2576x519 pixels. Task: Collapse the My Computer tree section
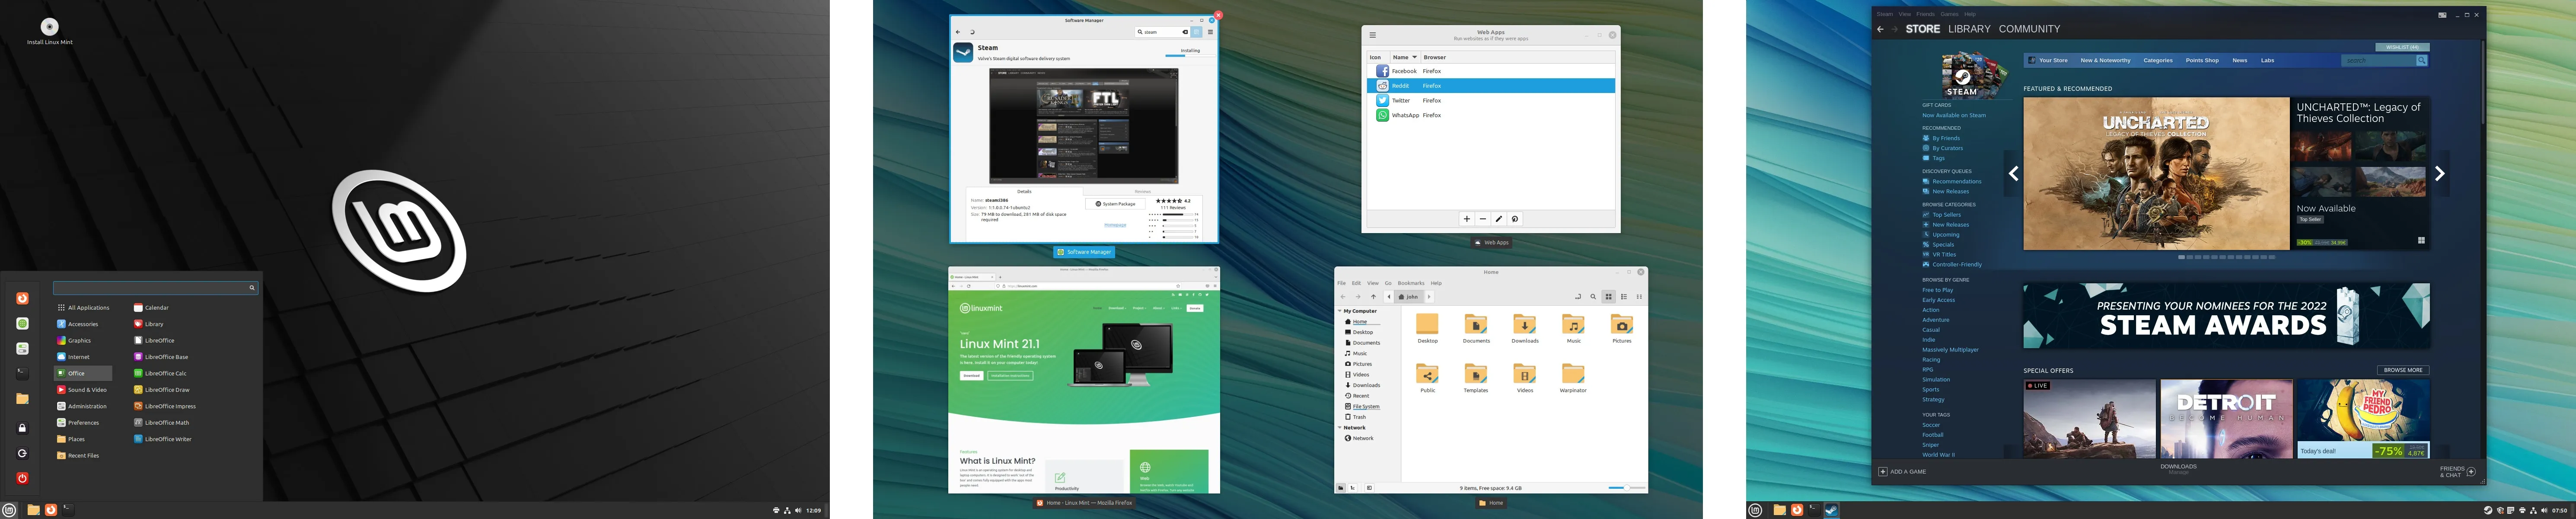click(x=1339, y=311)
